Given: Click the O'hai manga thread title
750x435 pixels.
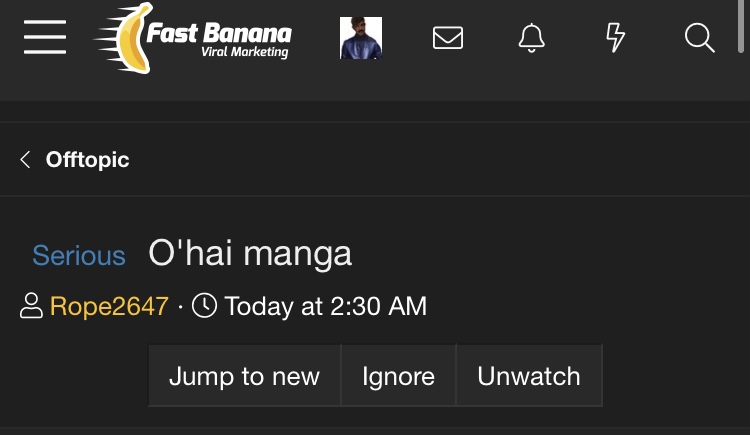Looking at the screenshot, I should pos(250,253).
